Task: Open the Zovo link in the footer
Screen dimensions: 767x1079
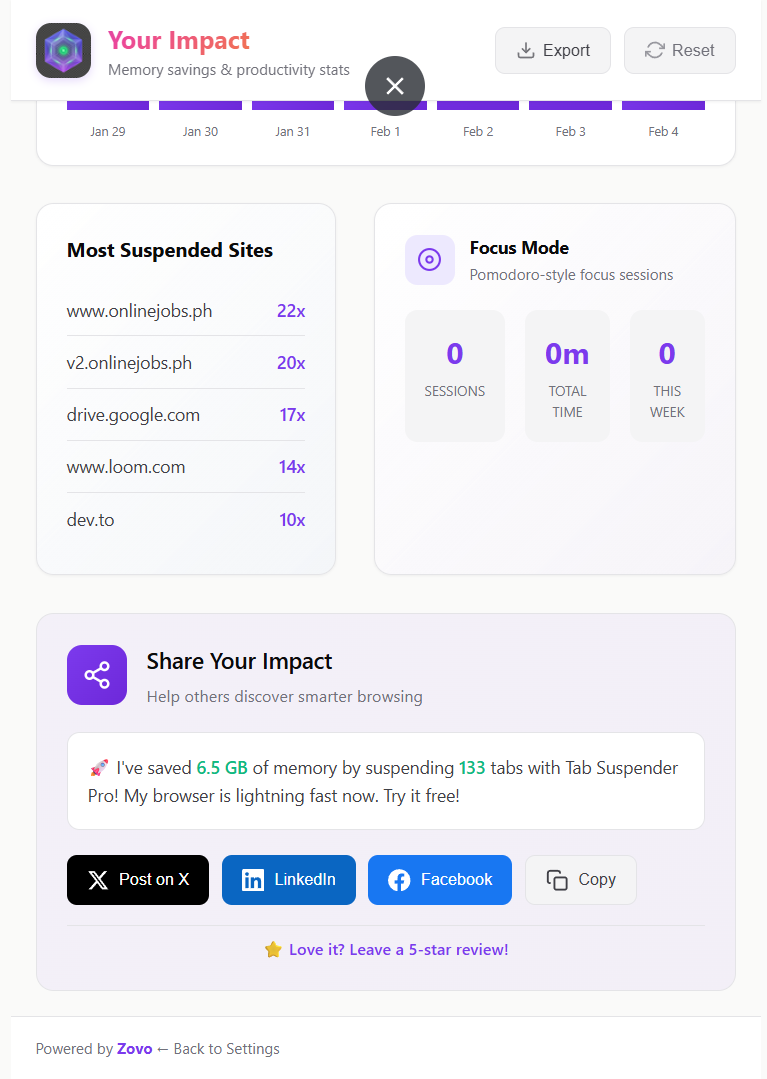Action: 135,1048
